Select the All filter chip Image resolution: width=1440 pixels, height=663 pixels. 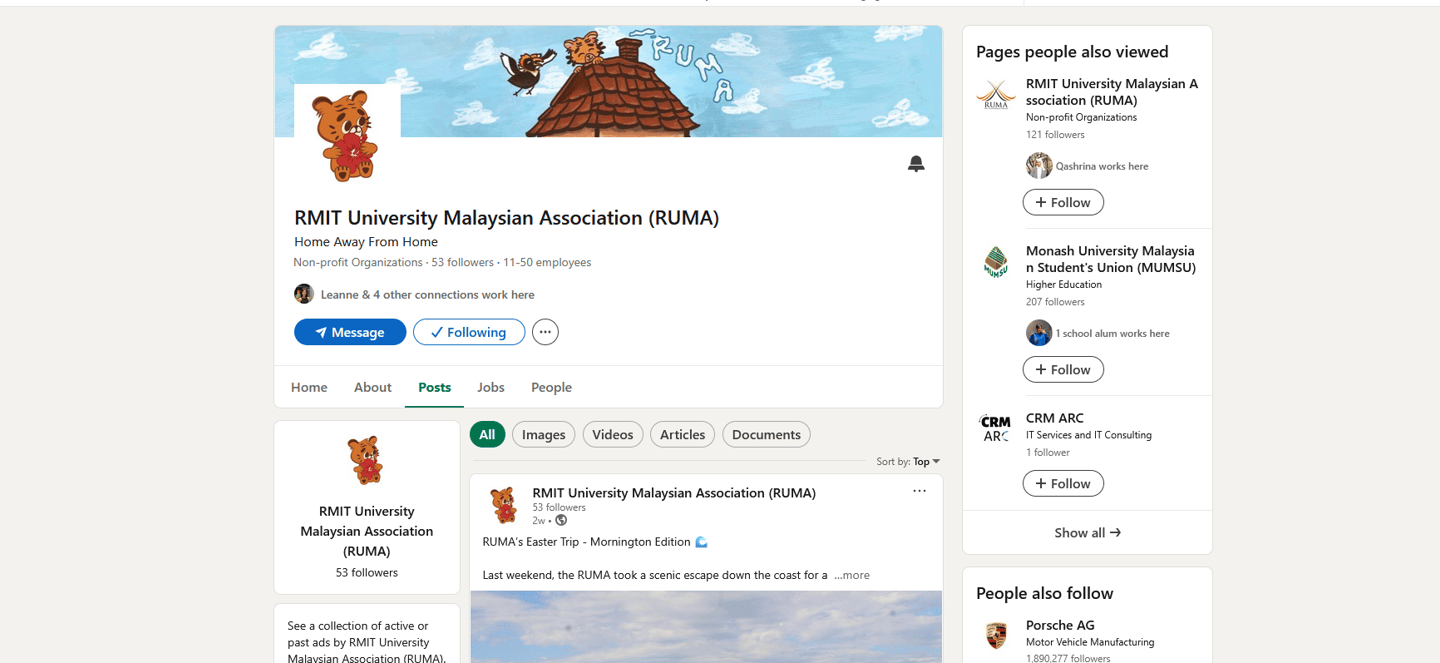point(487,434)
